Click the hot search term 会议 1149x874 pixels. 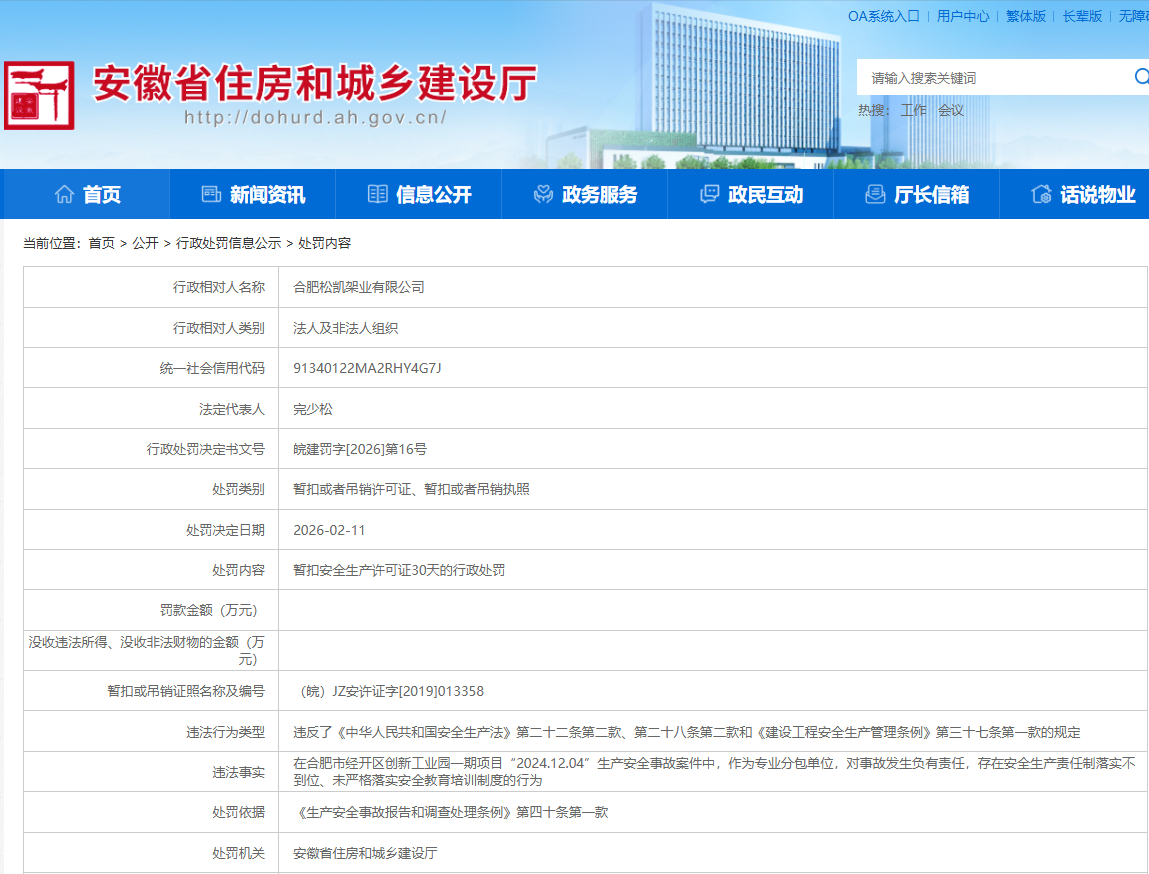click(x=950, y=111)
